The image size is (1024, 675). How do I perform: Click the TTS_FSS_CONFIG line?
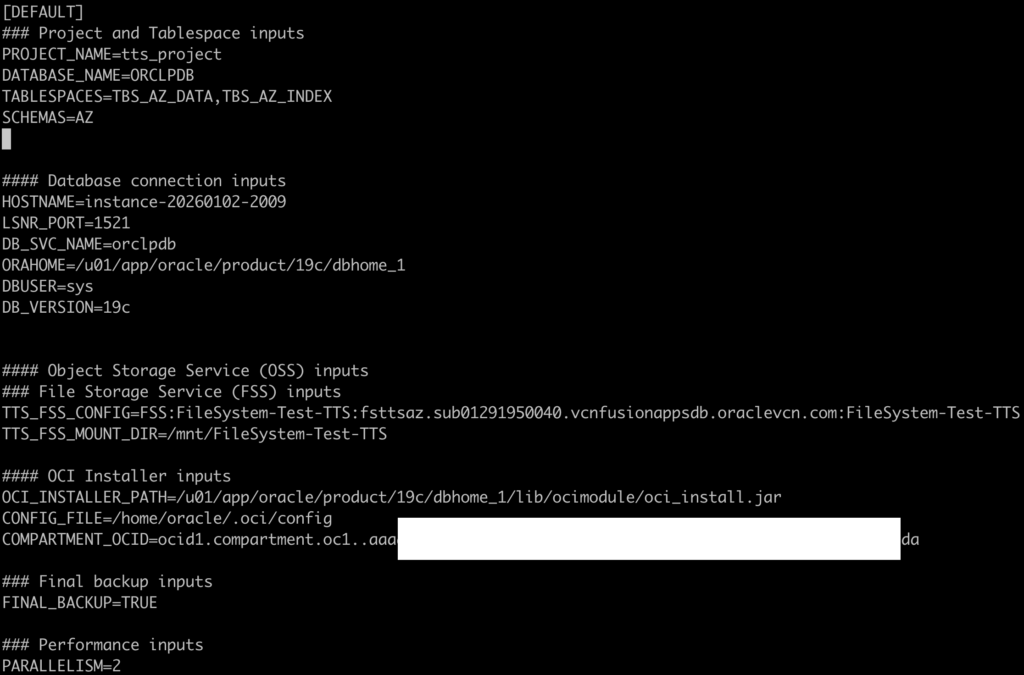click(x=510, y=413)
